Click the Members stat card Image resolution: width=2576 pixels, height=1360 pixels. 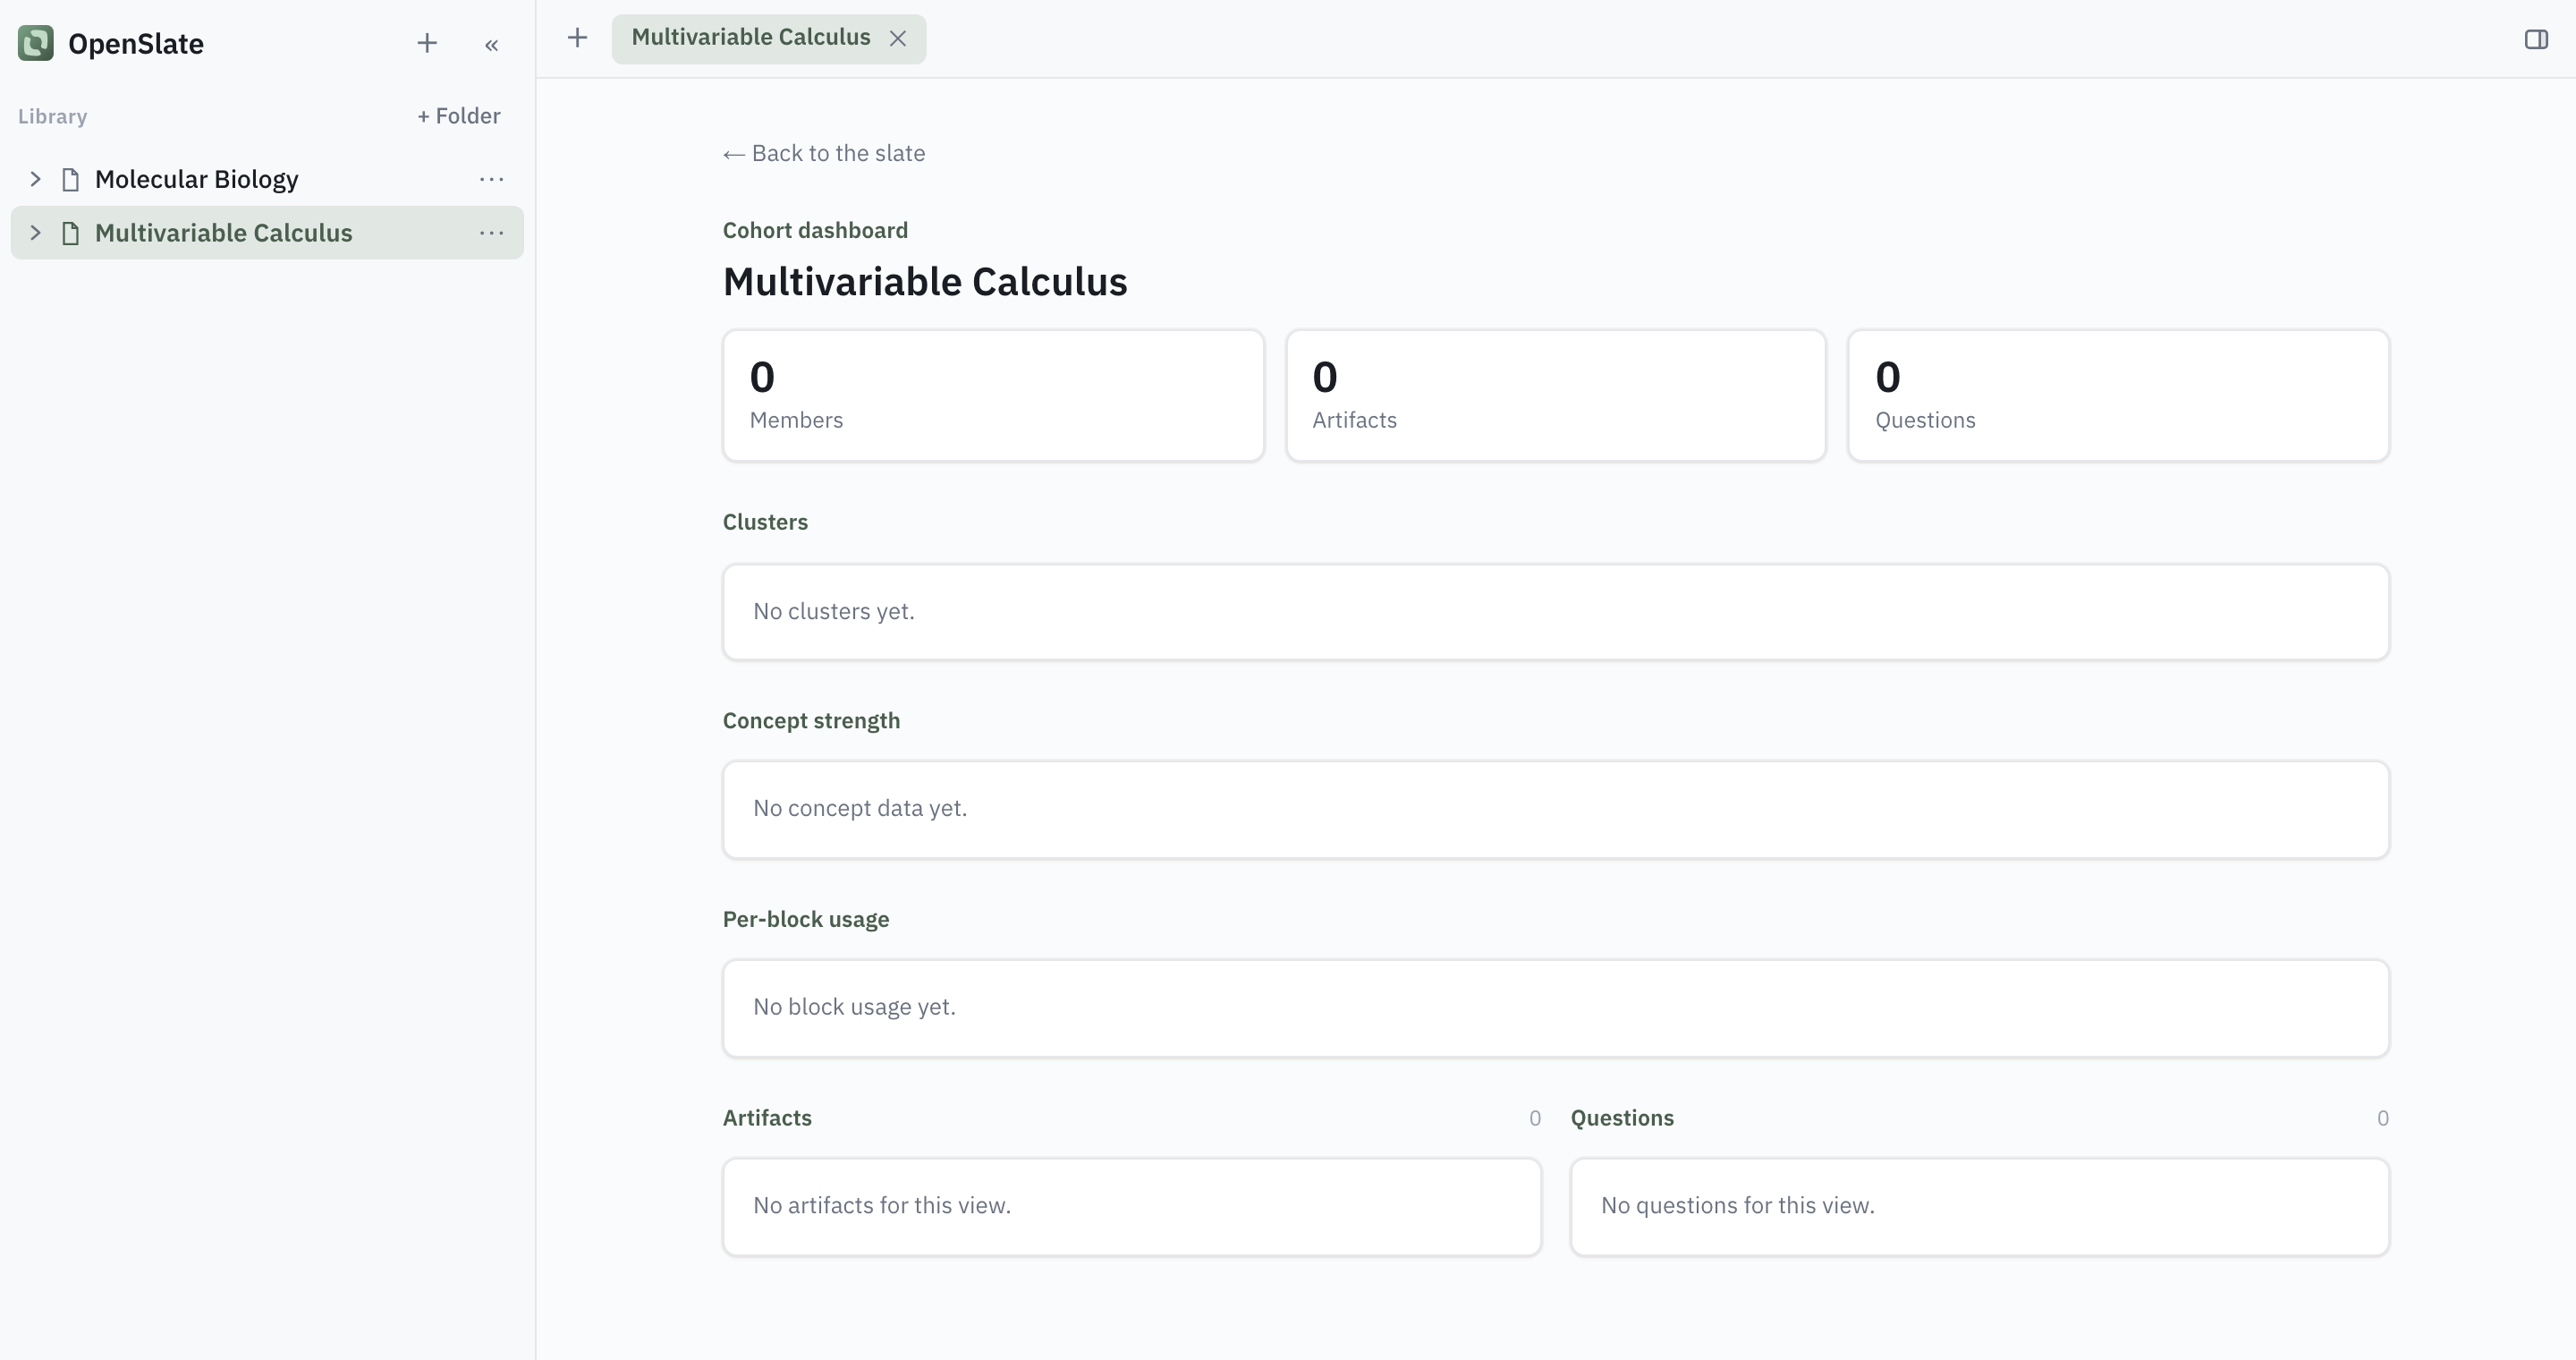pyautogui.click(x=994, y=396)
